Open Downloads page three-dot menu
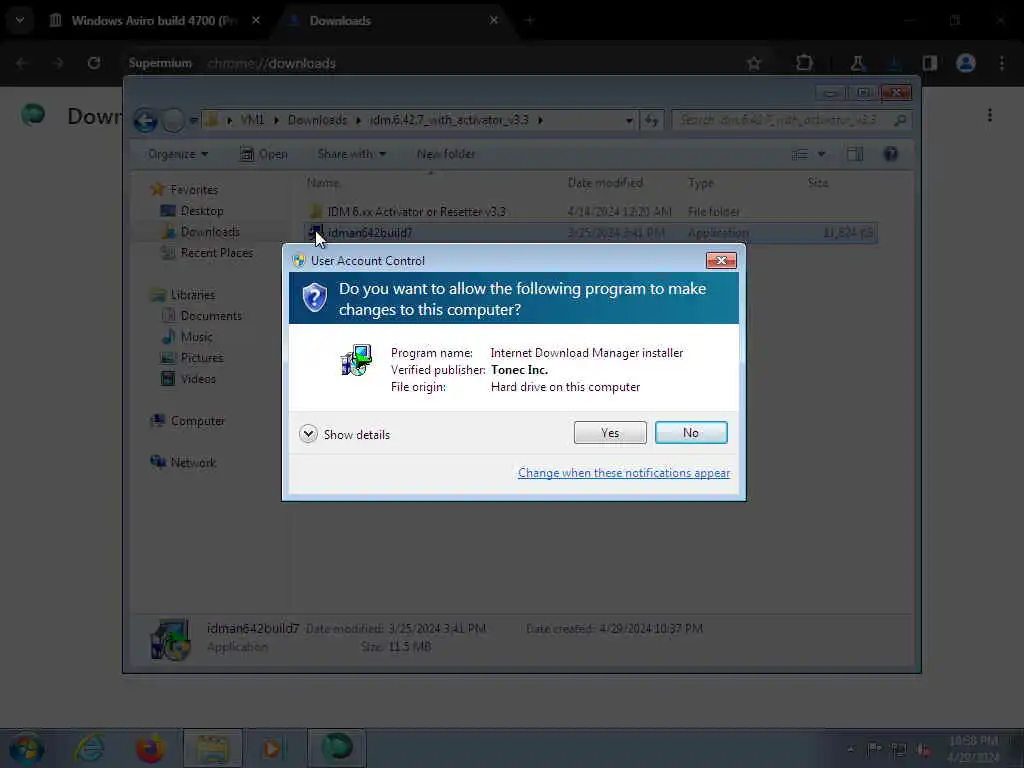 point(990,116)
